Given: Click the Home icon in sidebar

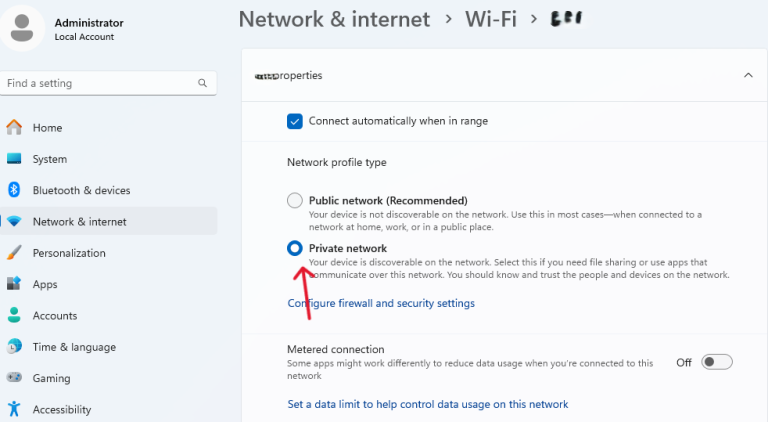Looking at the screenshot, I should pyautogui.click(x=14, y=127).
